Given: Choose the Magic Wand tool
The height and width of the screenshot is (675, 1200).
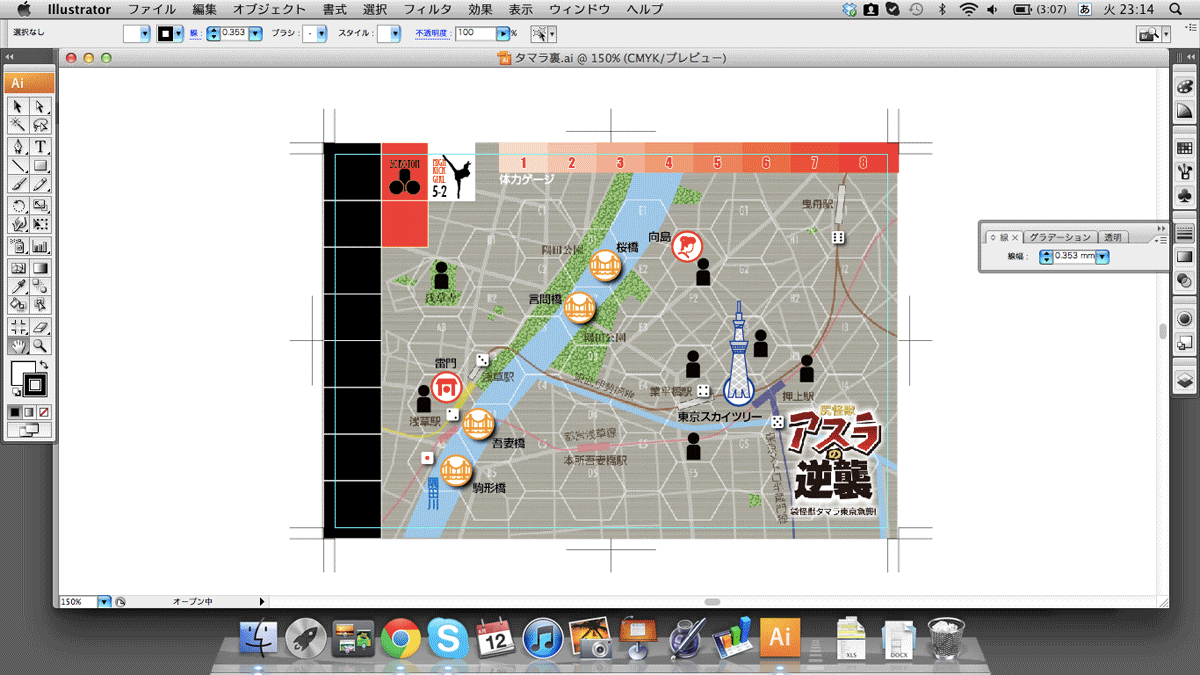Looking at the screenshot, I should 19,125.
